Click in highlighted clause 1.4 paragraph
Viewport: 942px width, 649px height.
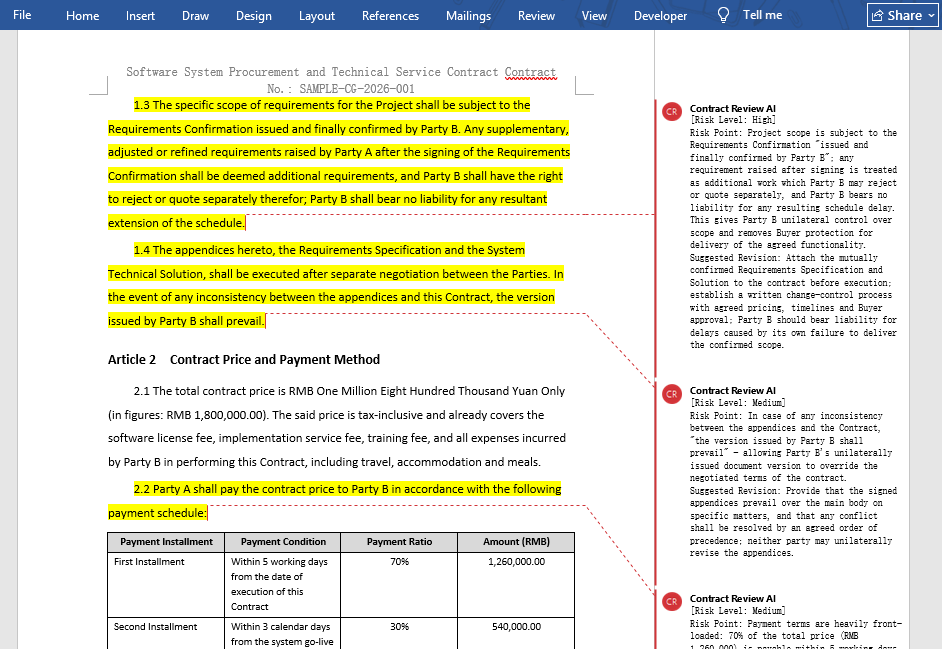[335, 285]
